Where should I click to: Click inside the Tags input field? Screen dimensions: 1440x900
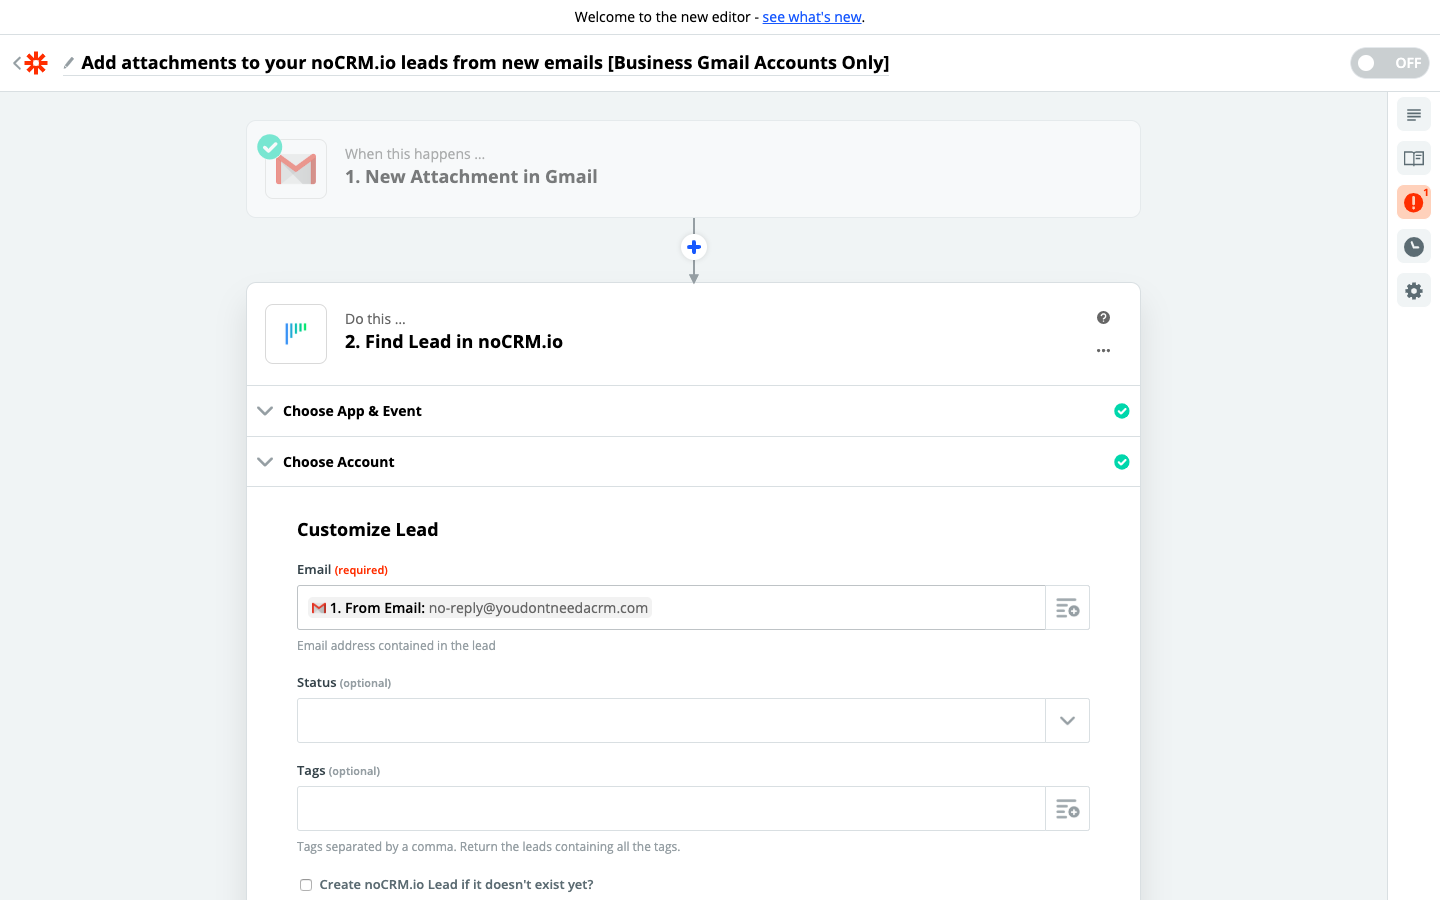670,809
